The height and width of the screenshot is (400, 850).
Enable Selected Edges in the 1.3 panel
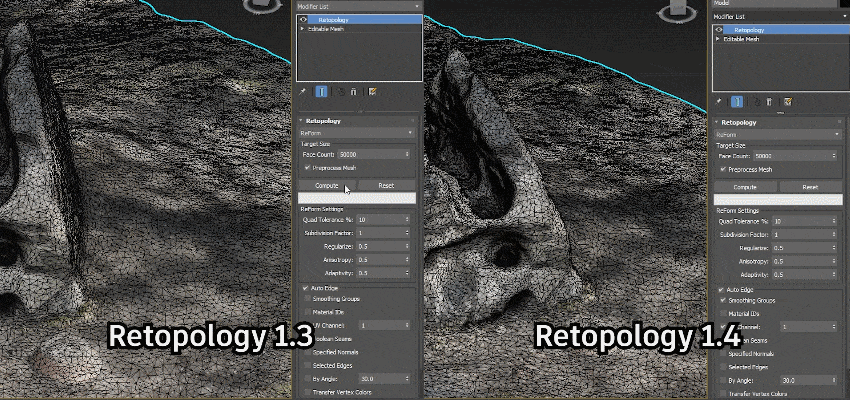(x=308, y=365)
